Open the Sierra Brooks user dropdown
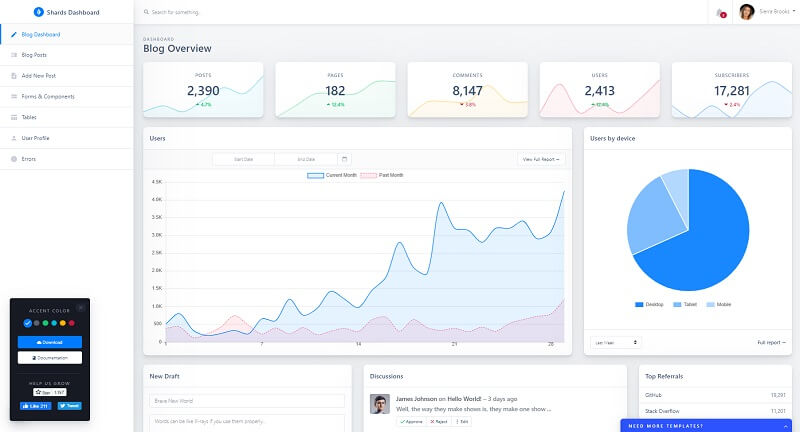800x432 pixels. 766,12
